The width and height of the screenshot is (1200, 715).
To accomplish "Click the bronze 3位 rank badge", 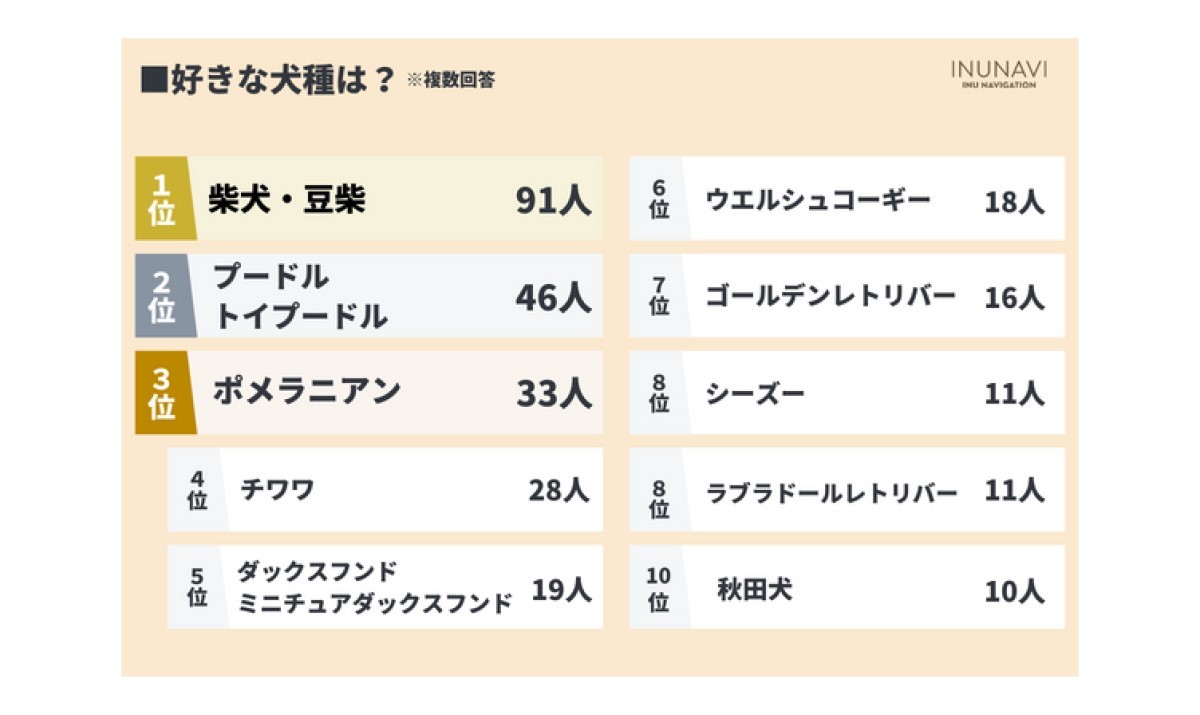I will point(164,392).
